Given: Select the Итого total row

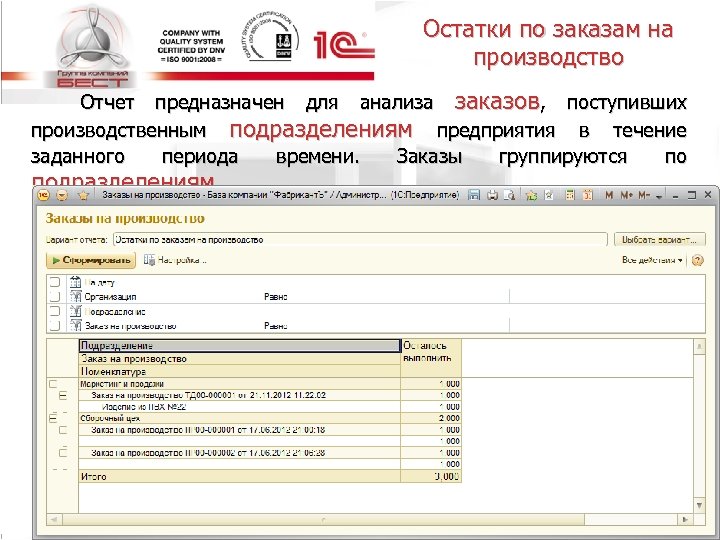Looking at the screenshot, I should tap(240, 477).
